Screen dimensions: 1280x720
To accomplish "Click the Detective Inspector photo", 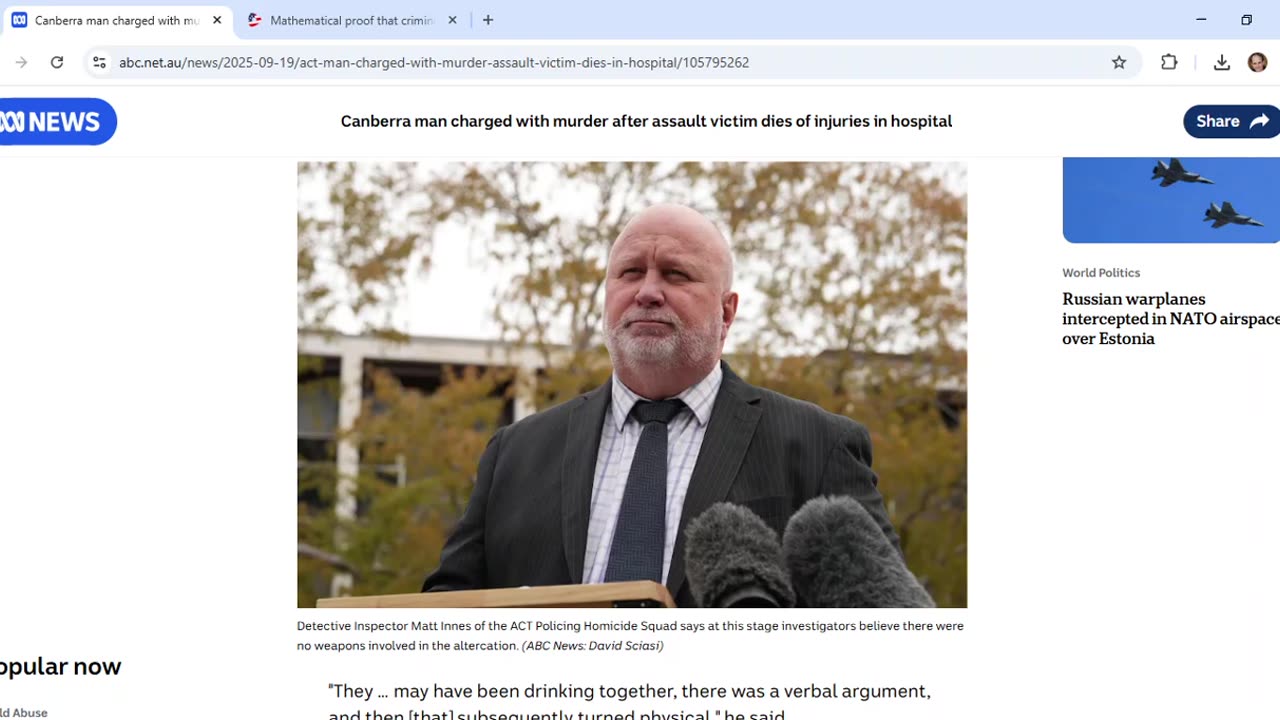I will (x=632, y=384).
